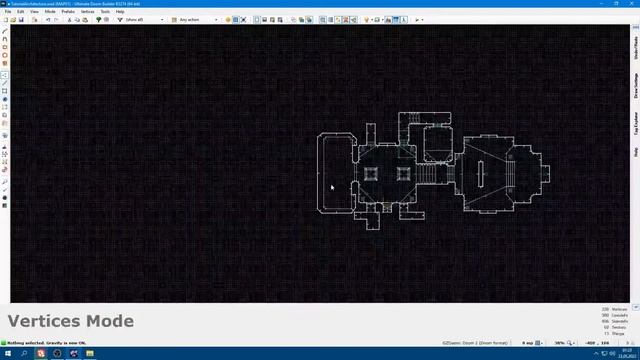Select the Draw Rectangle tool

[5, 47]
